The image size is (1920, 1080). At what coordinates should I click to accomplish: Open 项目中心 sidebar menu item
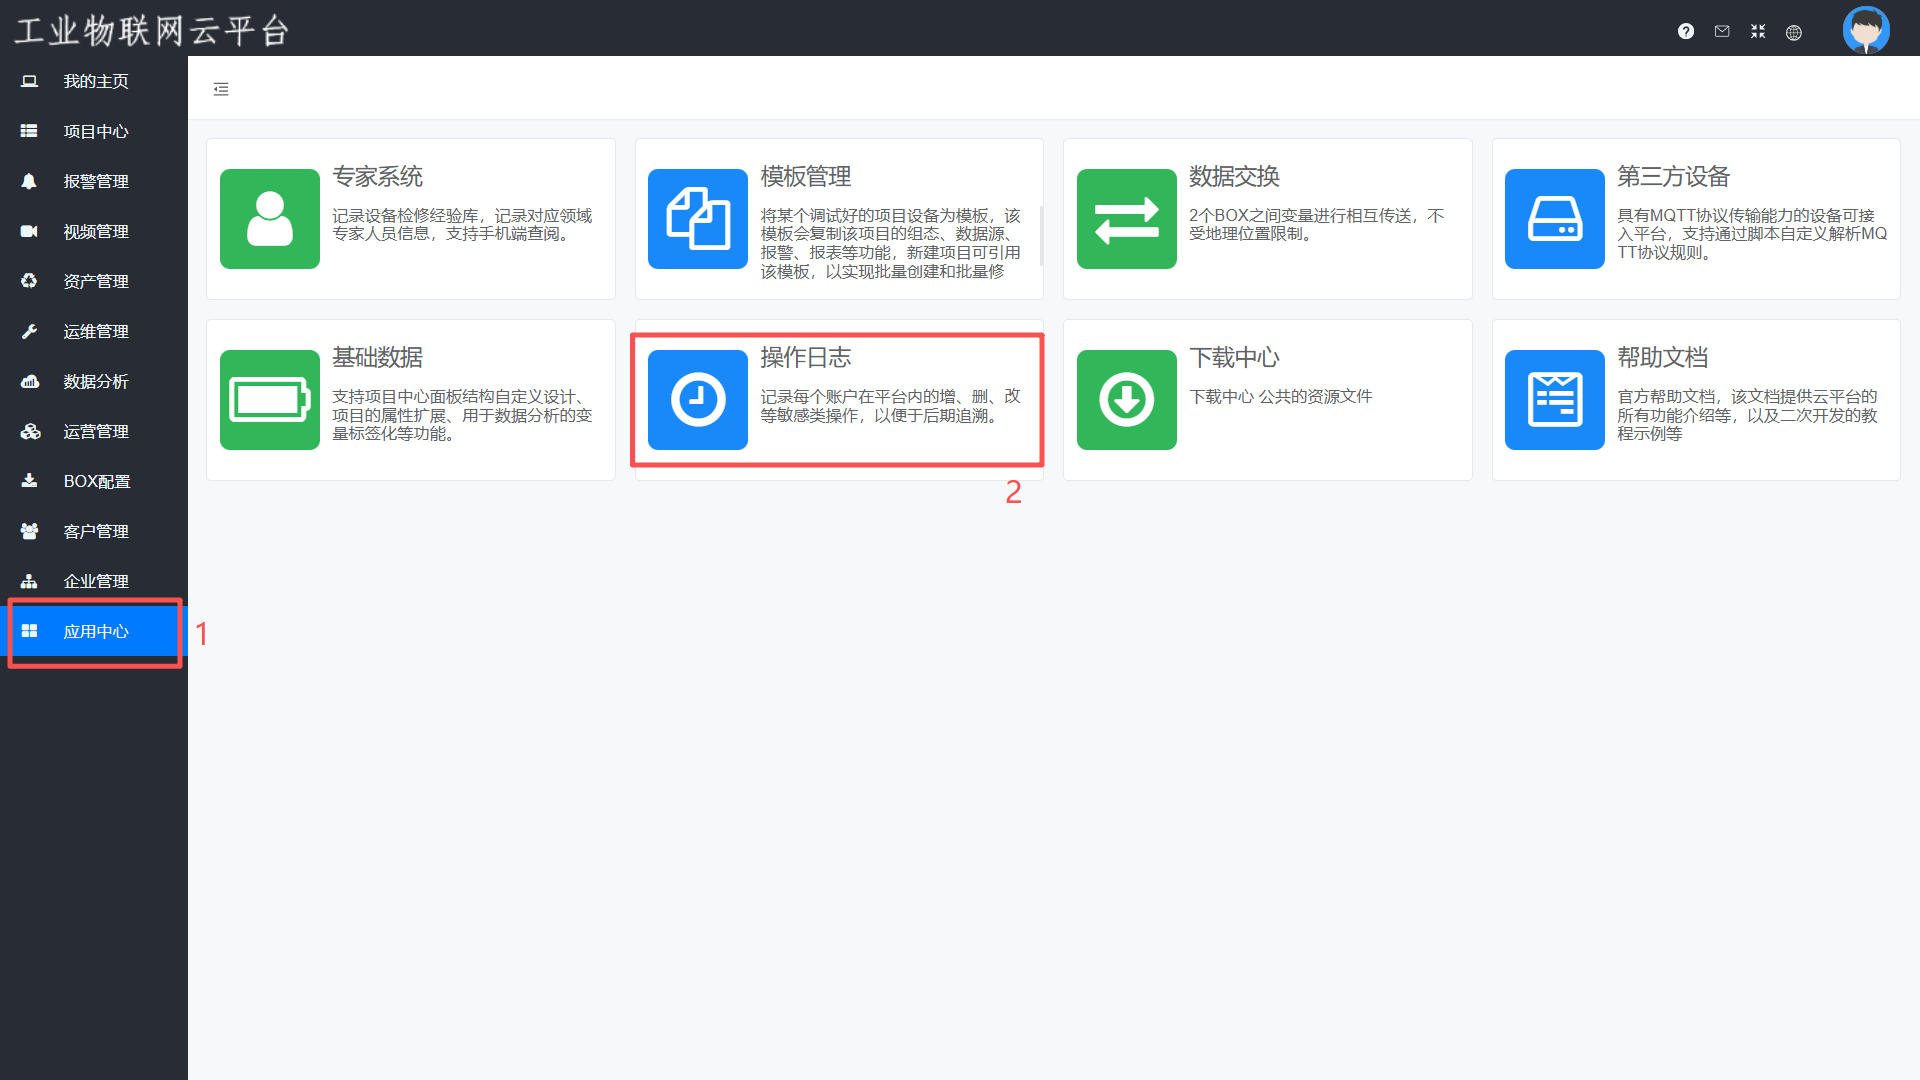point(95,131)
